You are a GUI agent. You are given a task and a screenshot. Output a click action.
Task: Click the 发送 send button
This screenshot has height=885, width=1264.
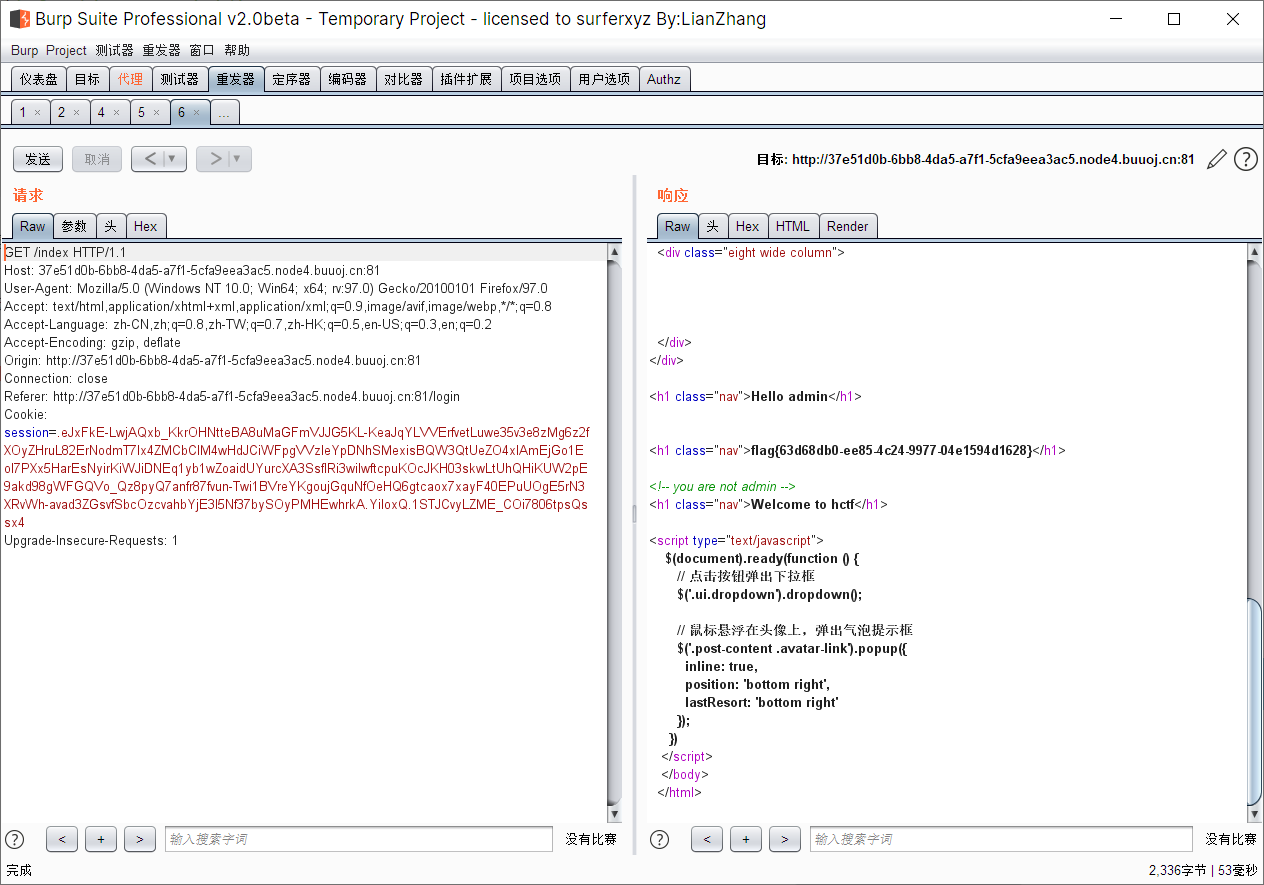(38, 159)
